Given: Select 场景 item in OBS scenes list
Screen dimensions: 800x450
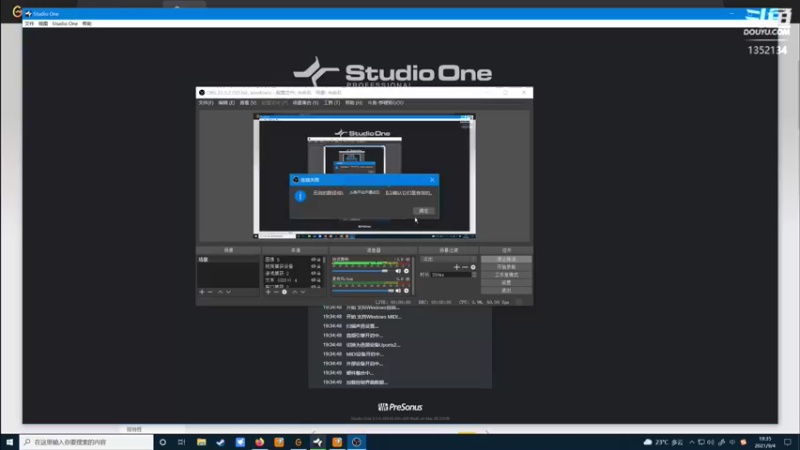Looking at the screenshot, I should coord(228,260).
